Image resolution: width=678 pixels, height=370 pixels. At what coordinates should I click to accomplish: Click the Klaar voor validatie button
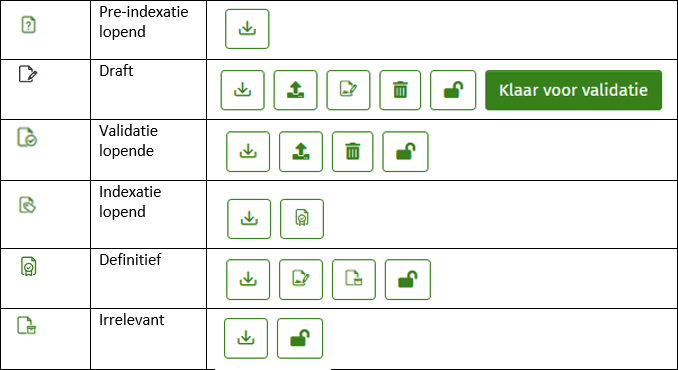(573, 90)
